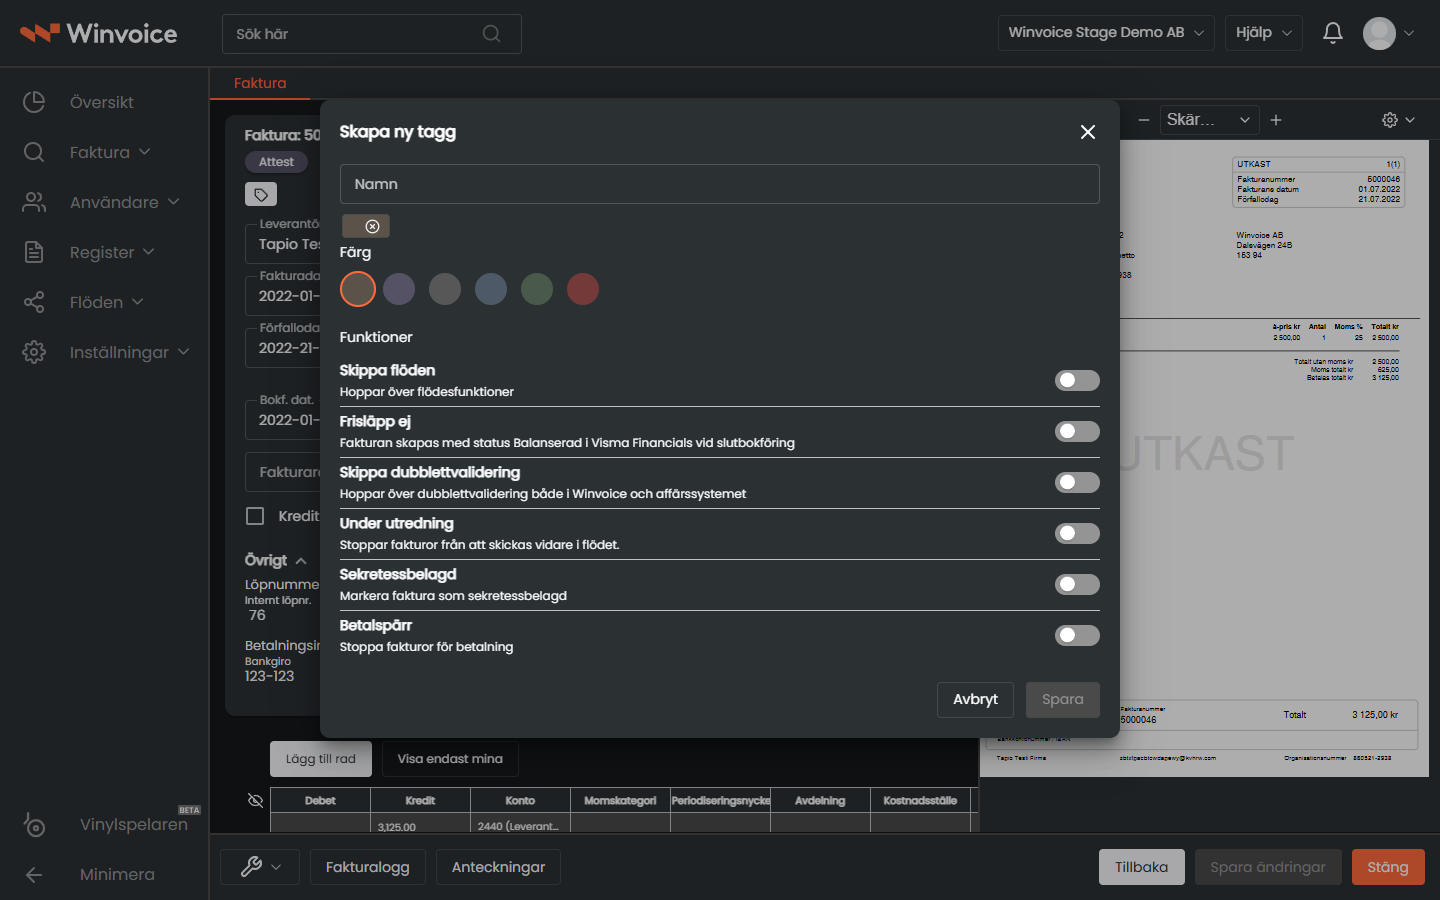Open the Hjälp dropdown
This screenshot has width=1440, height=900.
pyautogui.click(x=1264, y=33)
